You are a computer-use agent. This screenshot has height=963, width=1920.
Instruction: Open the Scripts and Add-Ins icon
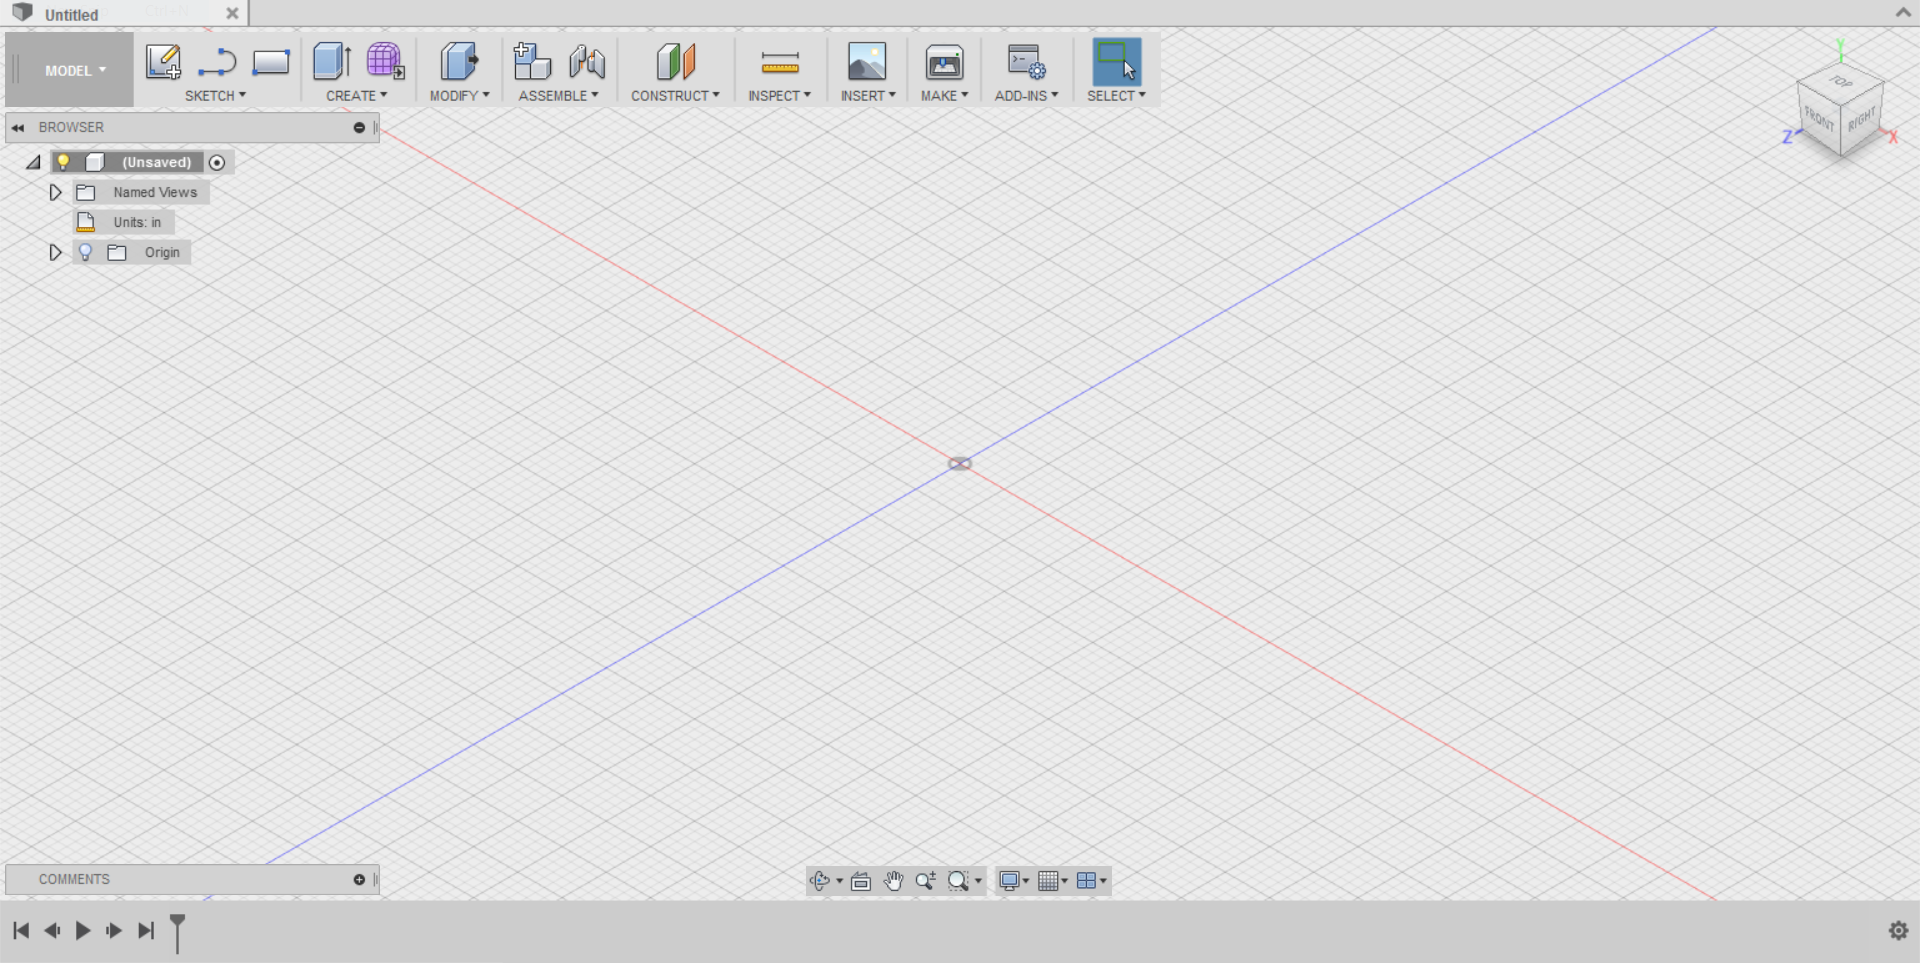(1026, 62)
